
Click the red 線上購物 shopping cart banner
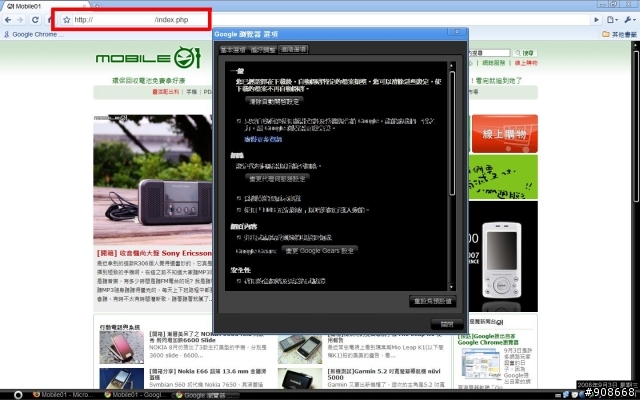pyautogui.click(x=504, y=133)
